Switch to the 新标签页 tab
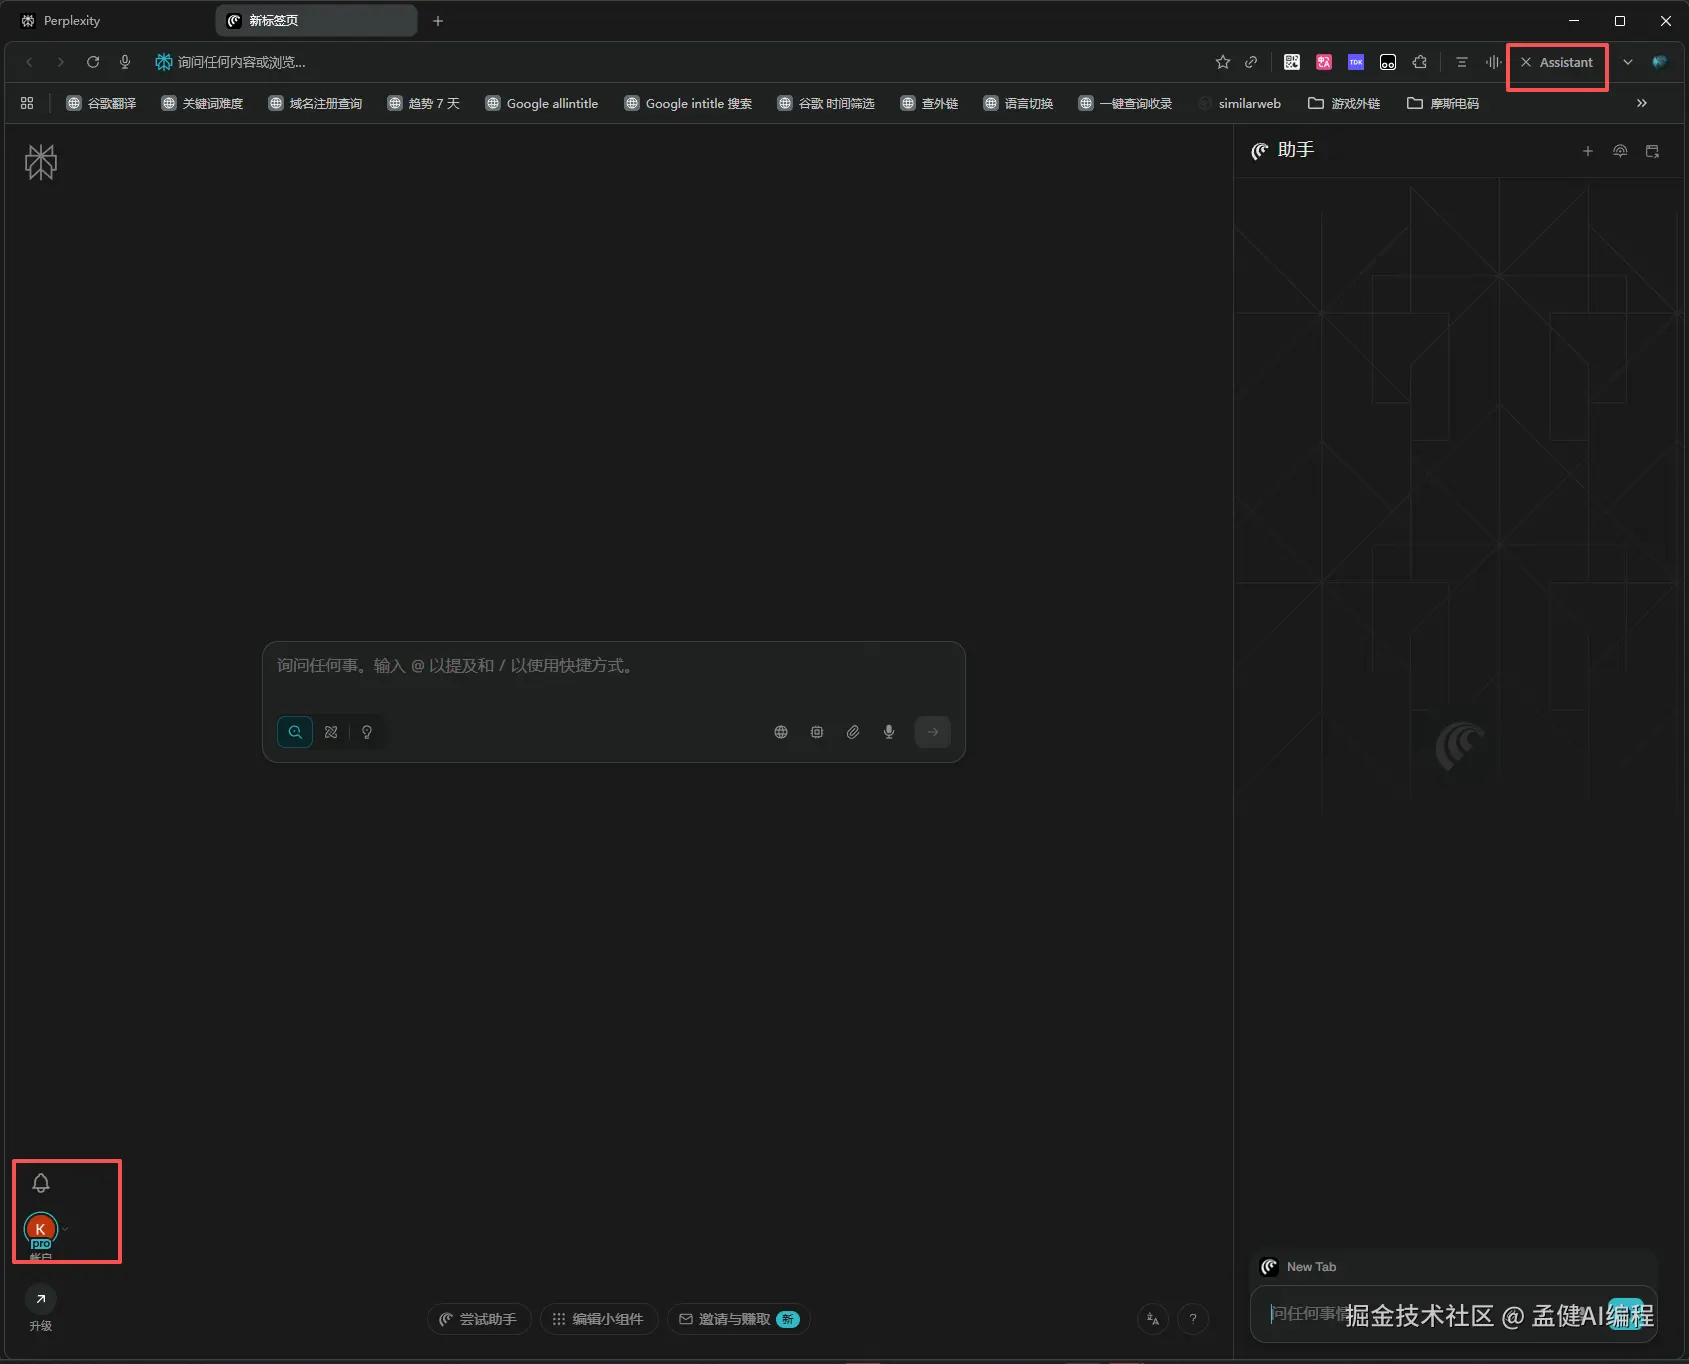 tap(315, 21)
